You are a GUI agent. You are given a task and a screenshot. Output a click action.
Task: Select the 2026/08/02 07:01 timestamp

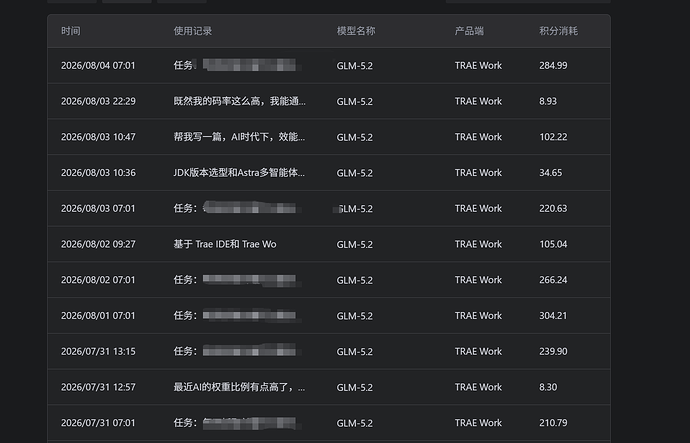[98, 280]
